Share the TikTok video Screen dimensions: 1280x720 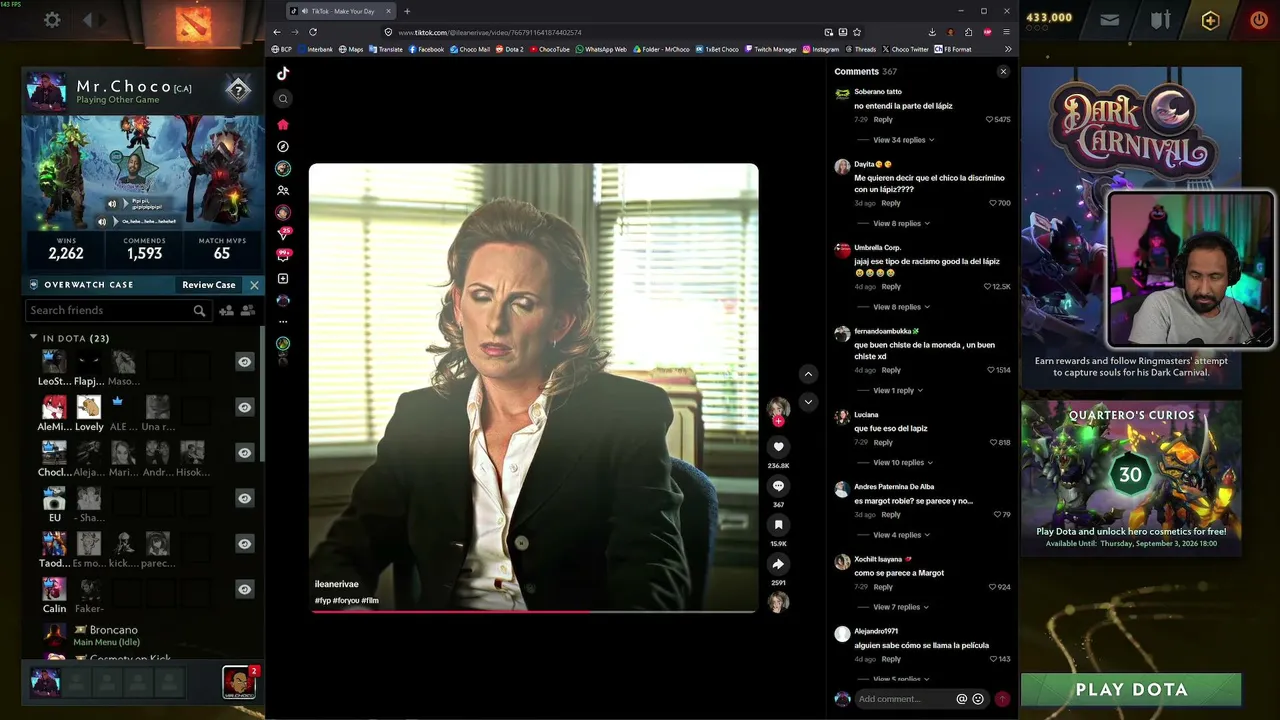[x=778, y=564]
